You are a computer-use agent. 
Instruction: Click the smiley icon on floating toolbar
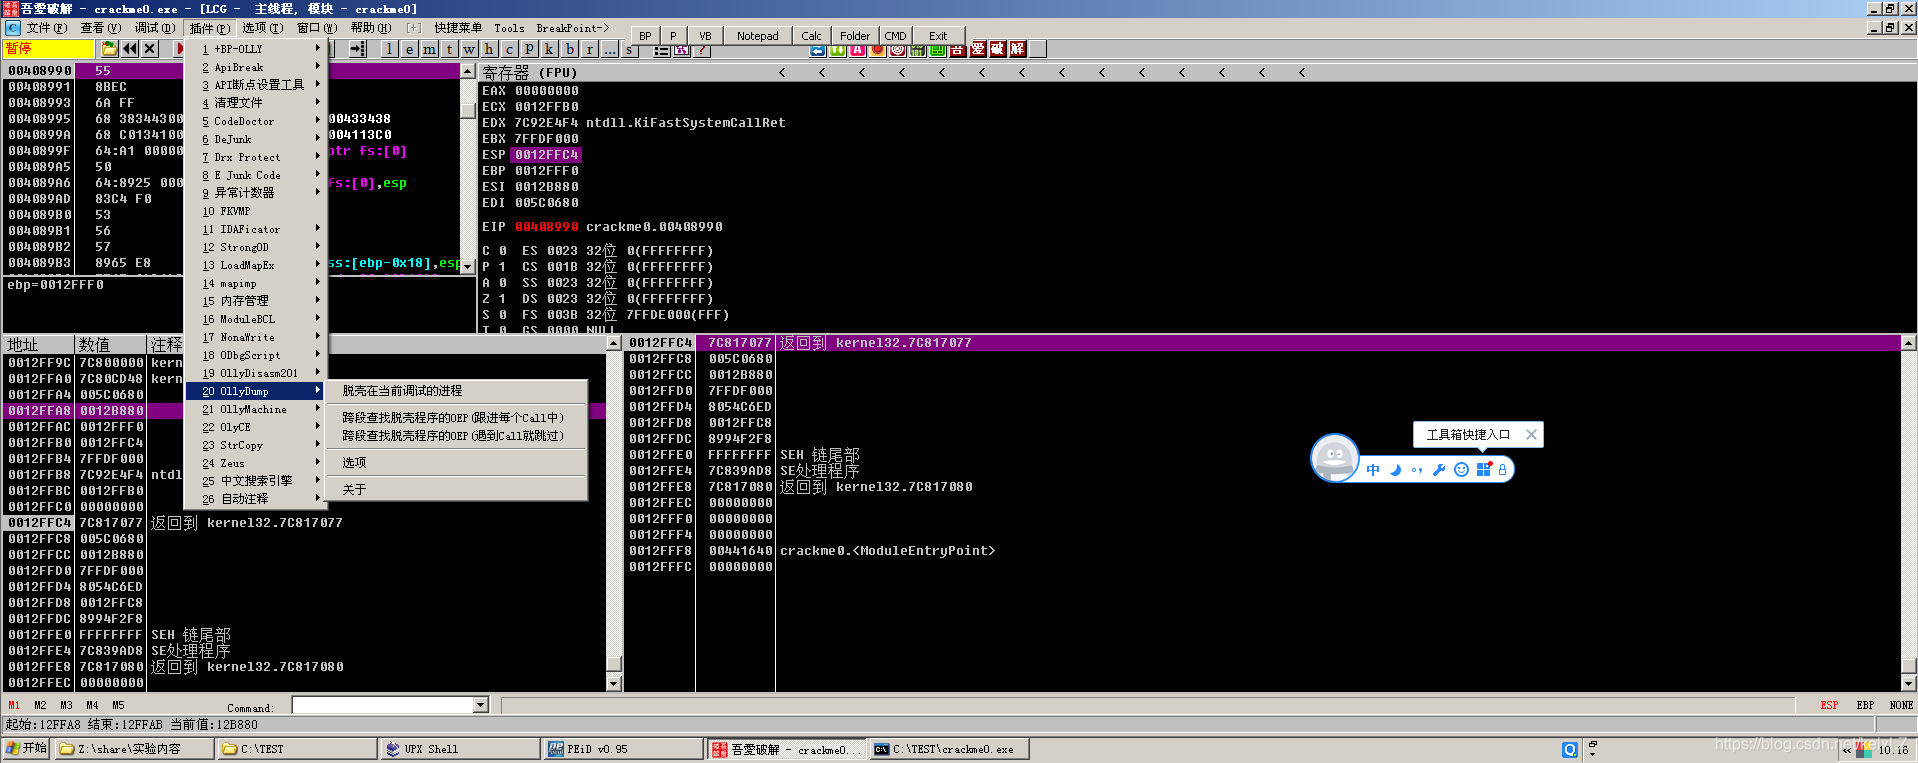point(1461,470)
